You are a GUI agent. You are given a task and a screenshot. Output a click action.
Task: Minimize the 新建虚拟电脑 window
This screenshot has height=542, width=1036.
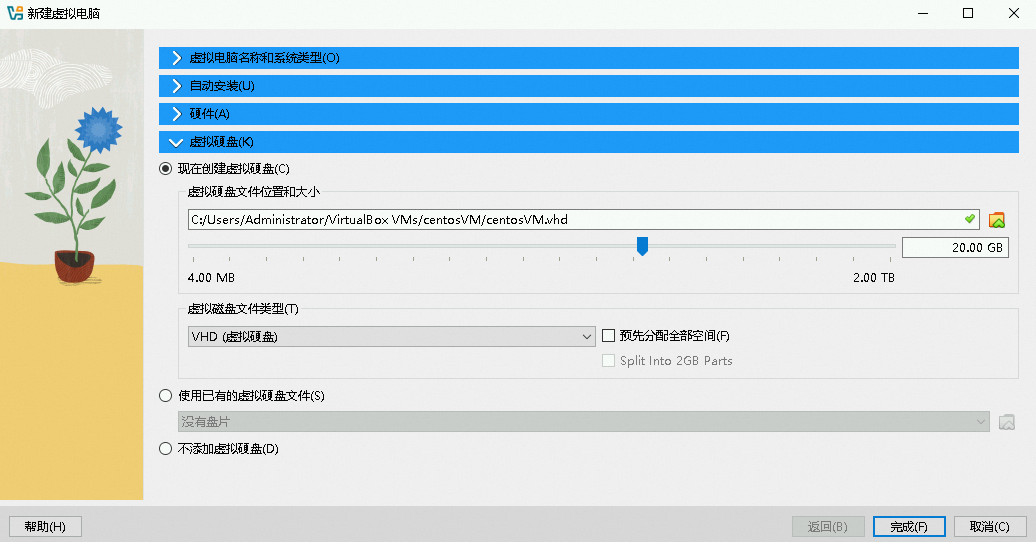pos(923,13)
